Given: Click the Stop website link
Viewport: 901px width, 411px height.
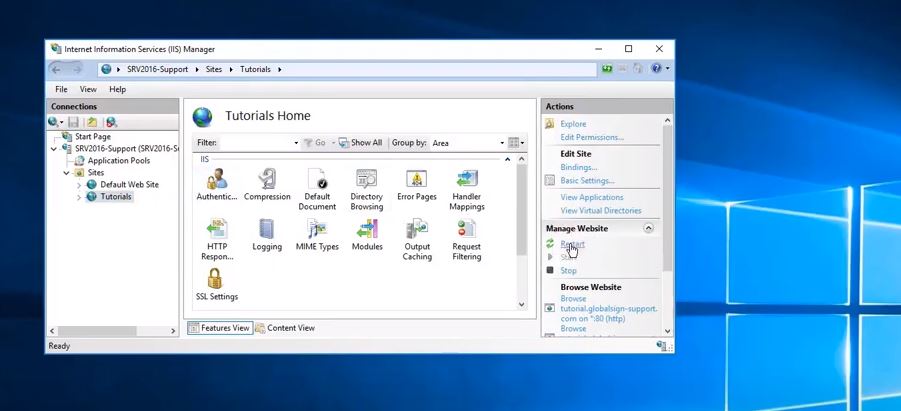Looking at the screenshot, I should tap(568, 270).
